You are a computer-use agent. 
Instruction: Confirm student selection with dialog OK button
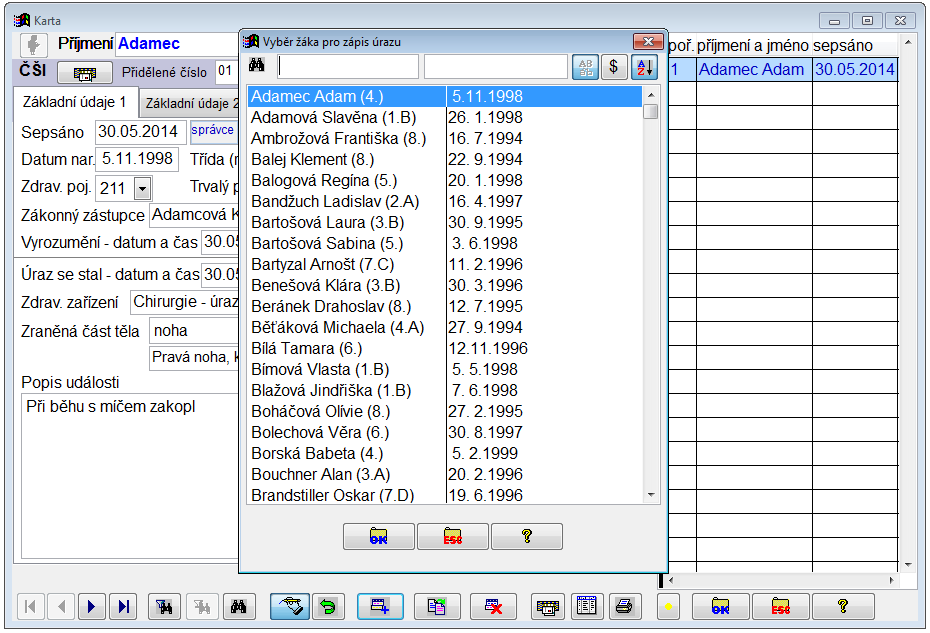click(378, 537)
